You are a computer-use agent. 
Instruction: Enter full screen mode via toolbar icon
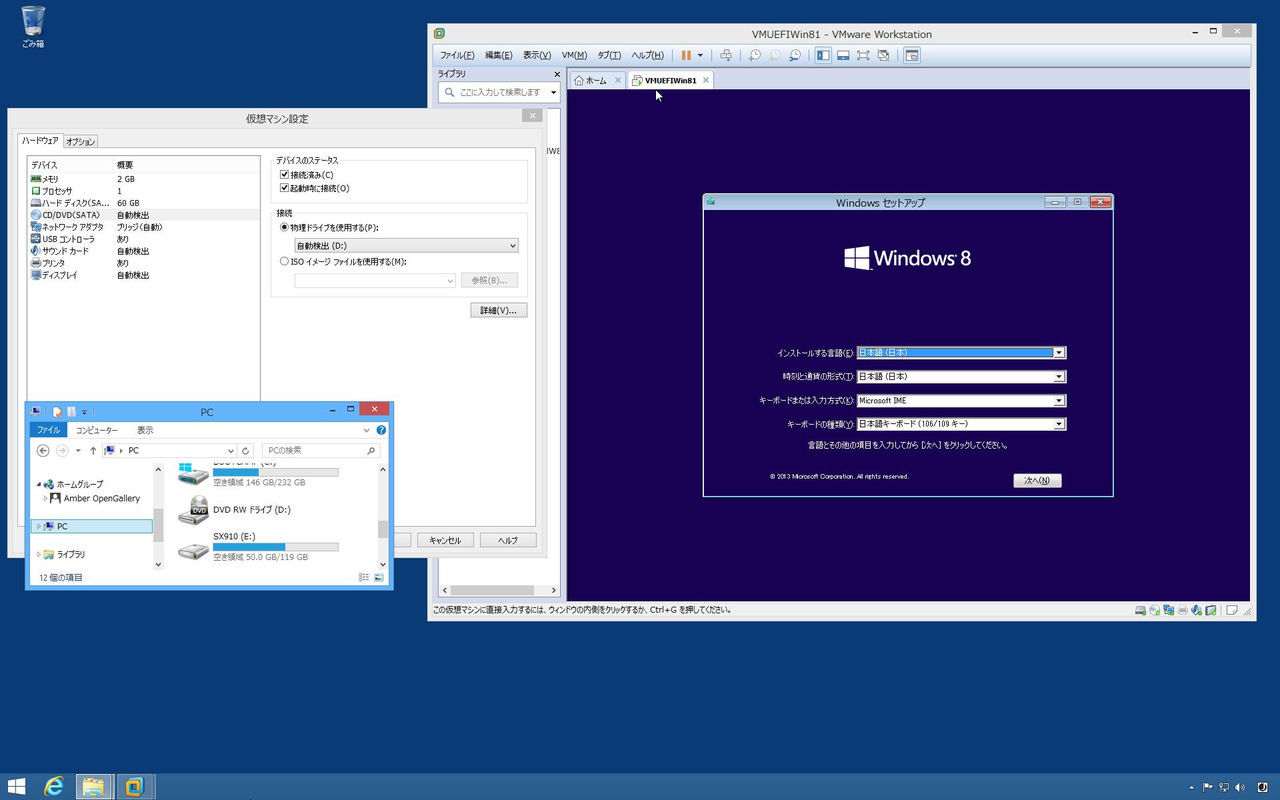[863, 55]
